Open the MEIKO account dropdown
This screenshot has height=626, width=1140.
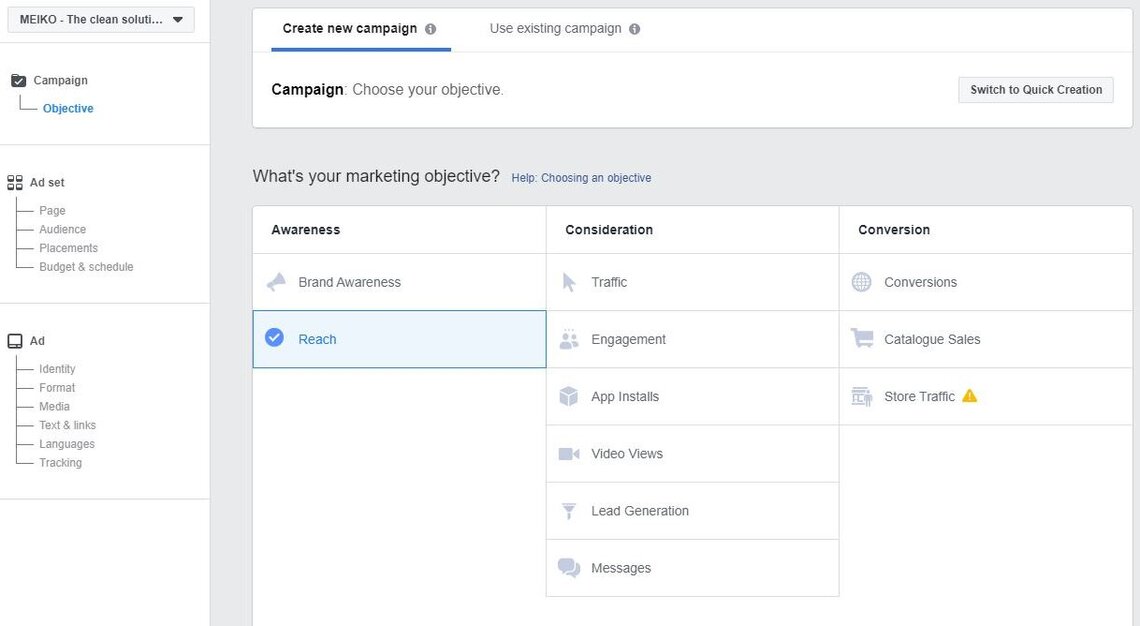coord(101,20)
